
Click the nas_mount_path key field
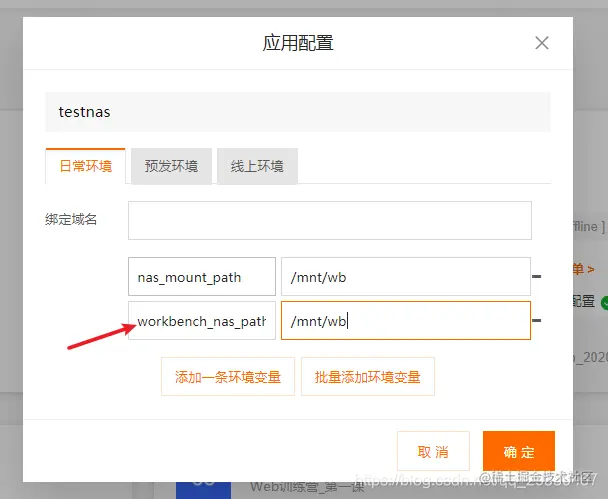(202, 276)
